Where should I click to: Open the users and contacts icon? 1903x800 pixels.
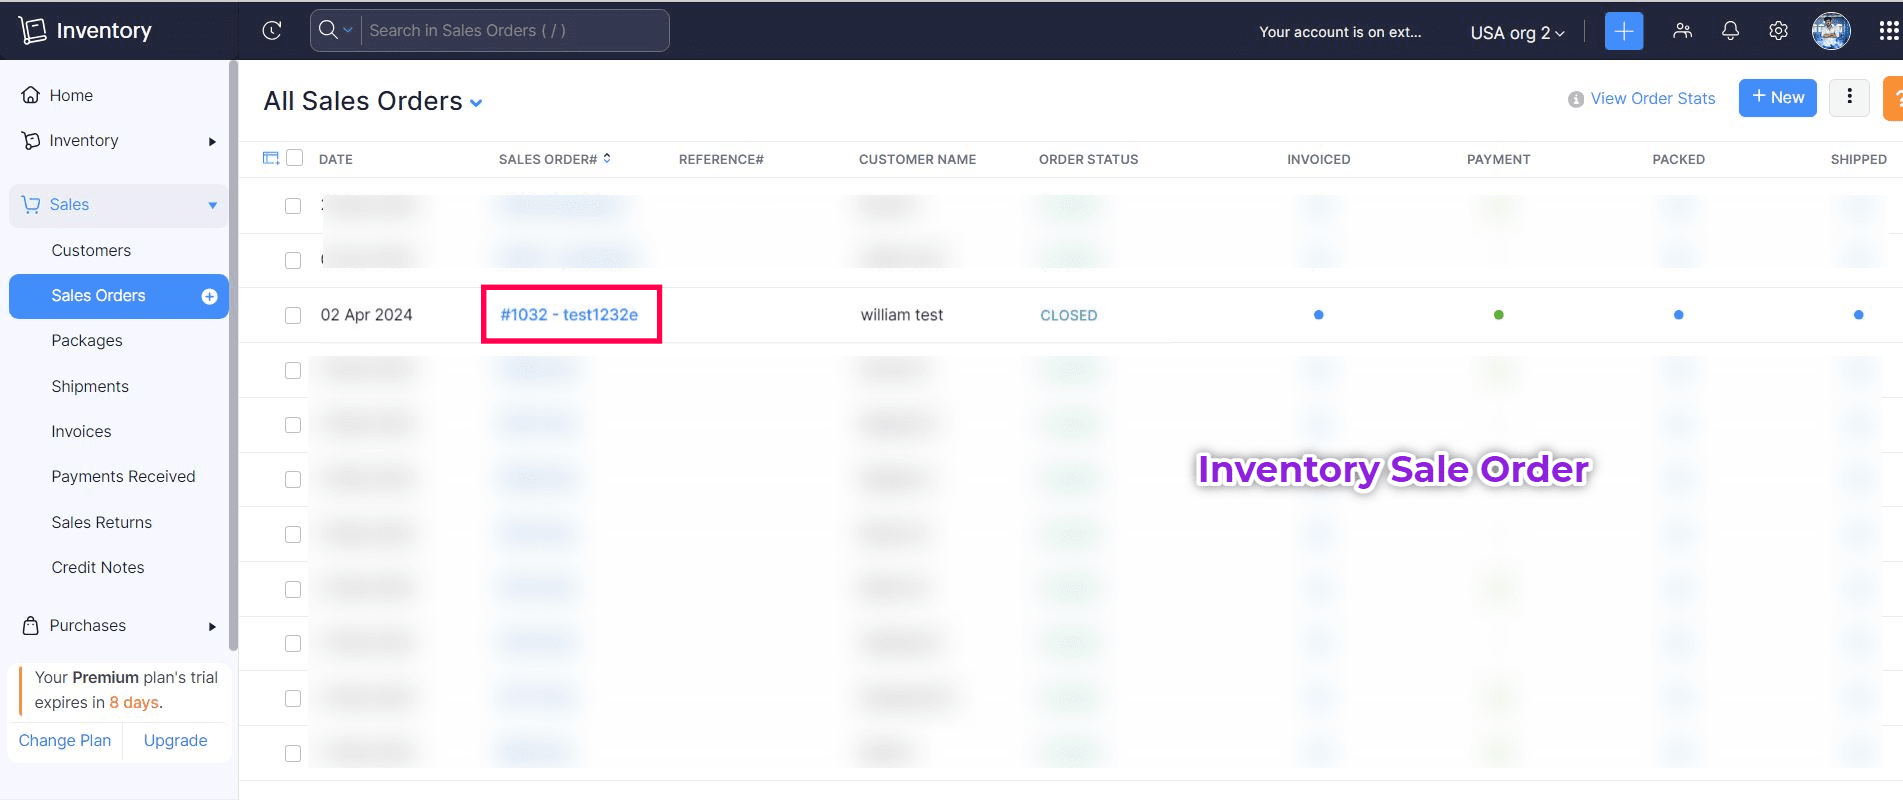[x=1682, y=31]
